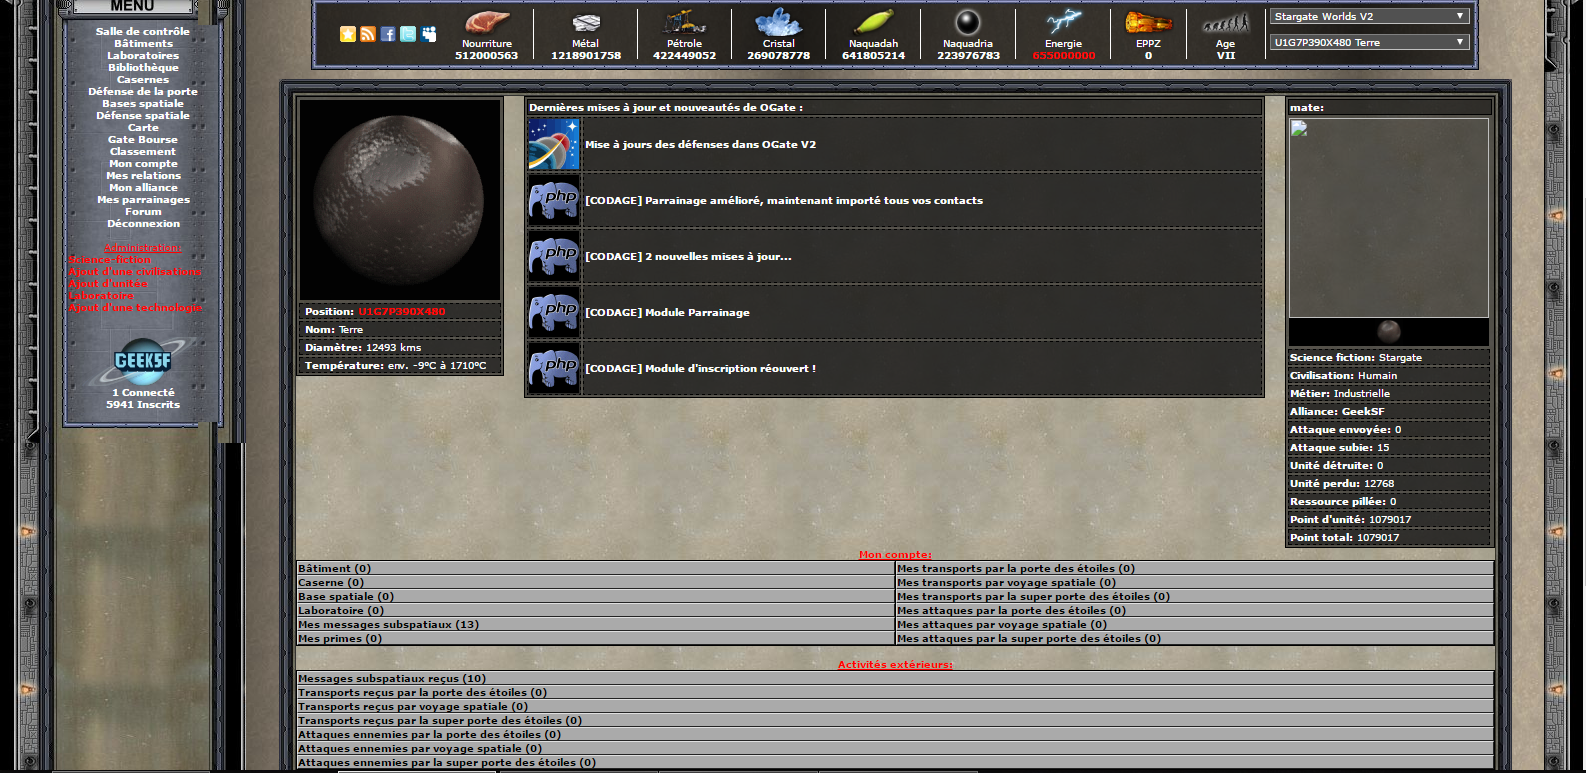Viewport: 1586px width, 773px height.
Task: Open the Stargate Worlds V2 universe dropdown
Action: 1368,16
